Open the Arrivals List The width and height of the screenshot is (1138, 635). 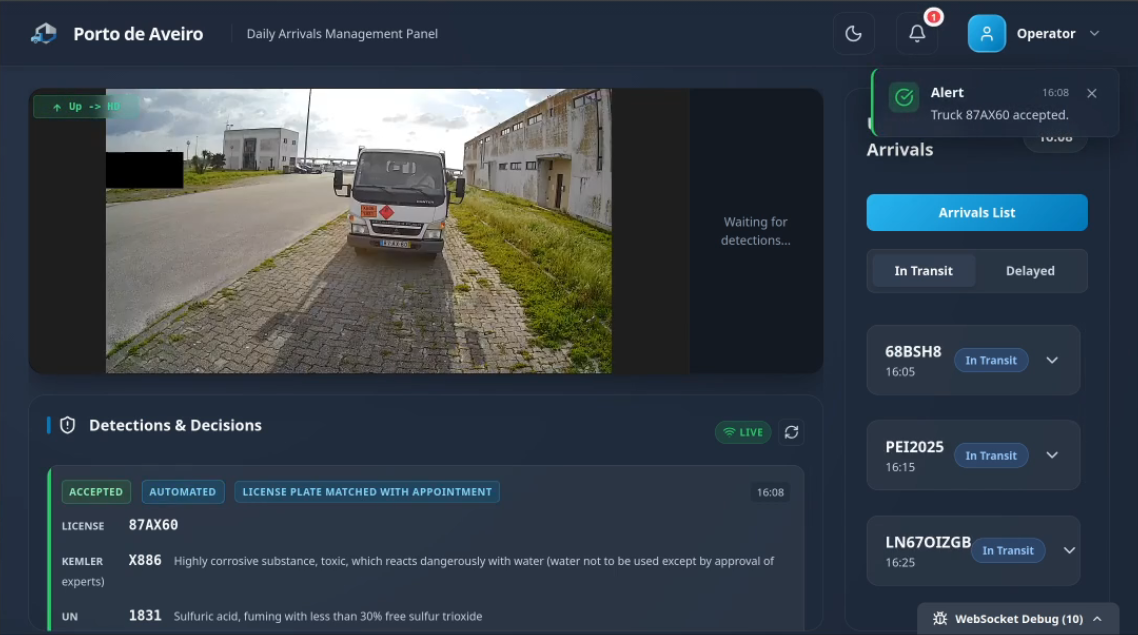(x=976, y=212)
